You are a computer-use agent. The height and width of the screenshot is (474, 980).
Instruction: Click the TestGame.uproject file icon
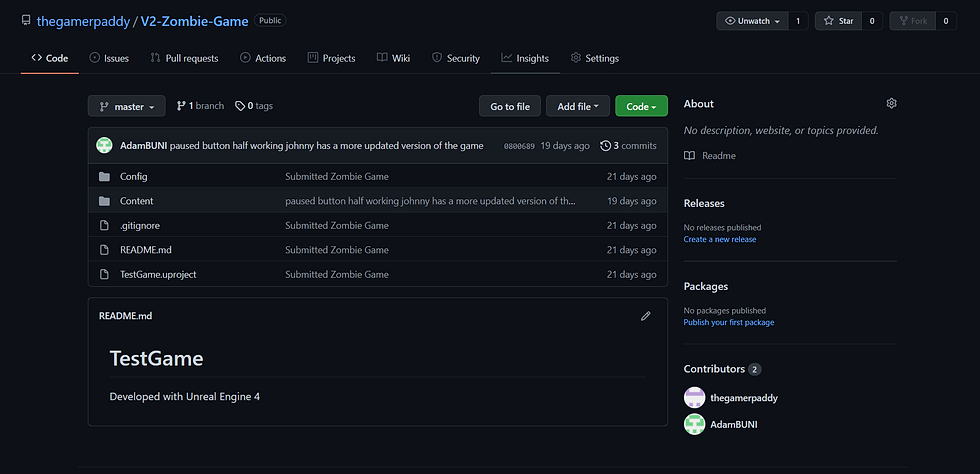pos(104,274)
